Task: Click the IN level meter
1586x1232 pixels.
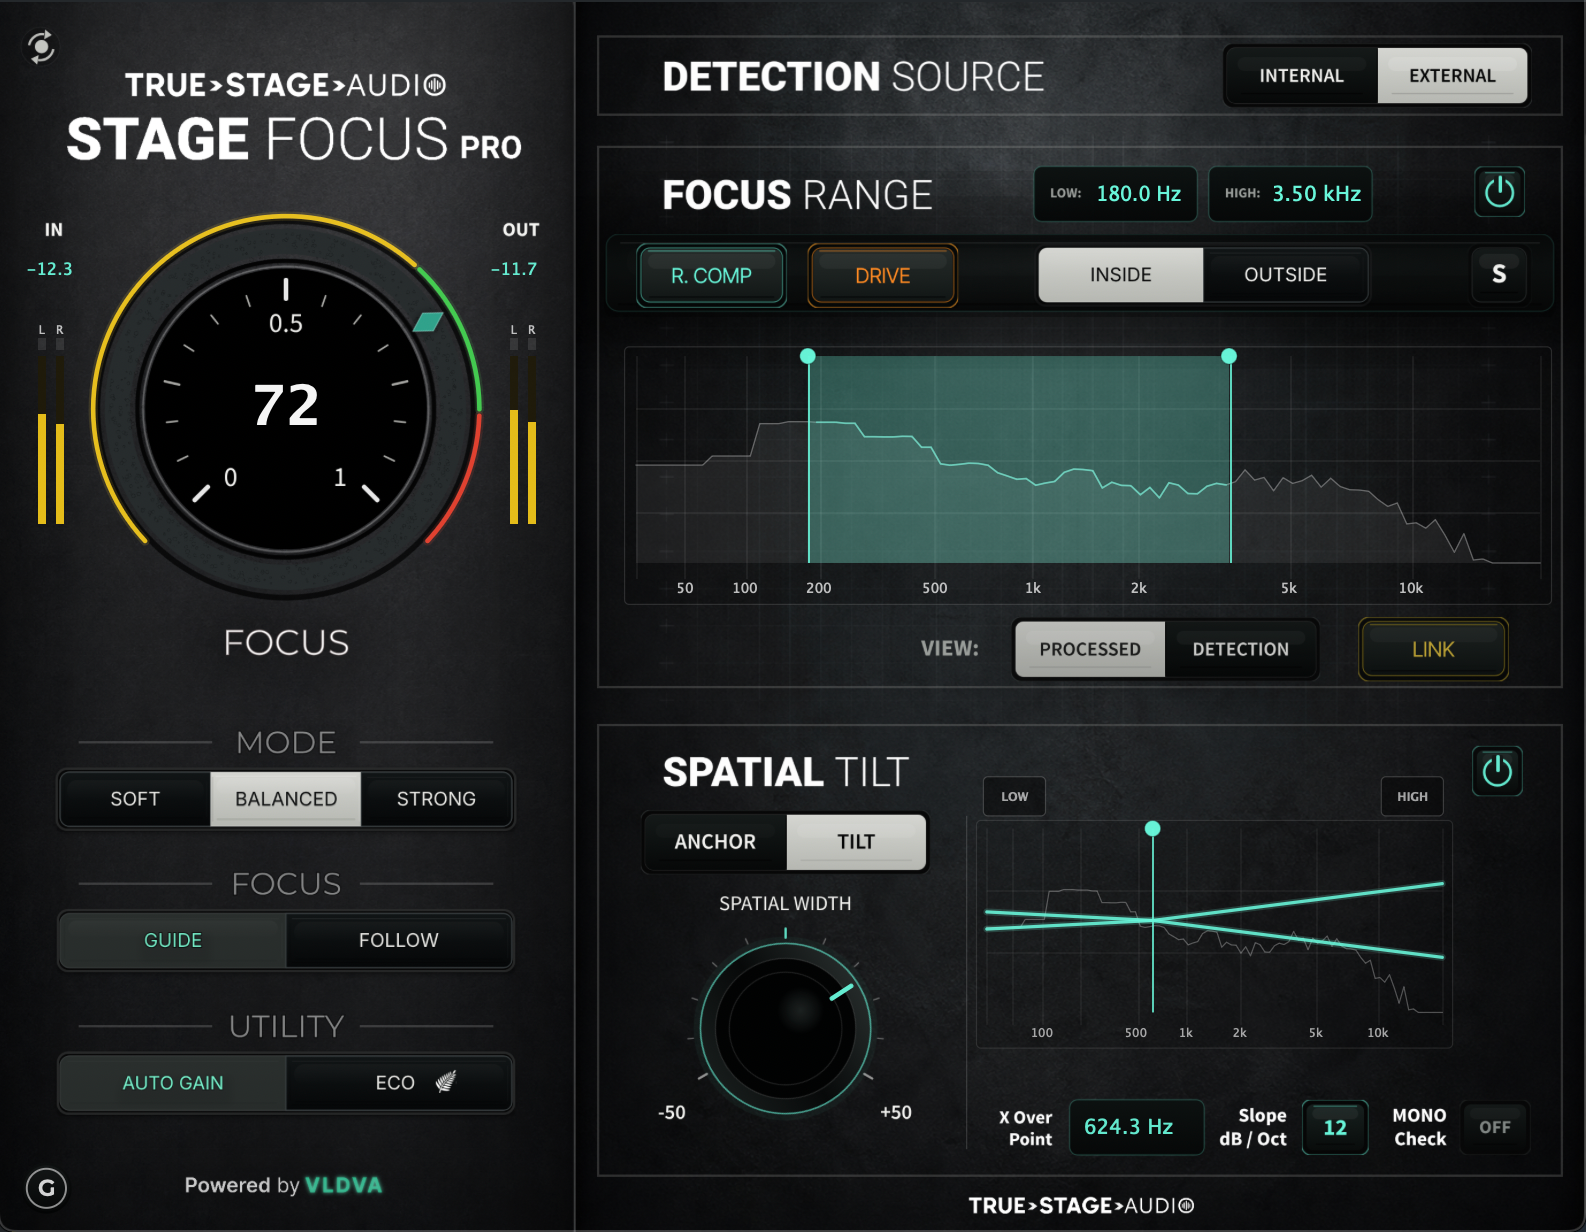Action: pos(51,430)
